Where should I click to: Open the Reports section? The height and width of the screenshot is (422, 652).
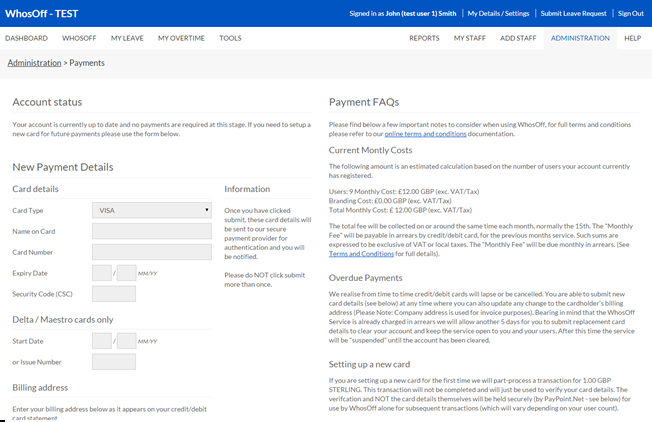pyautogui.click(x=424, y=38)
